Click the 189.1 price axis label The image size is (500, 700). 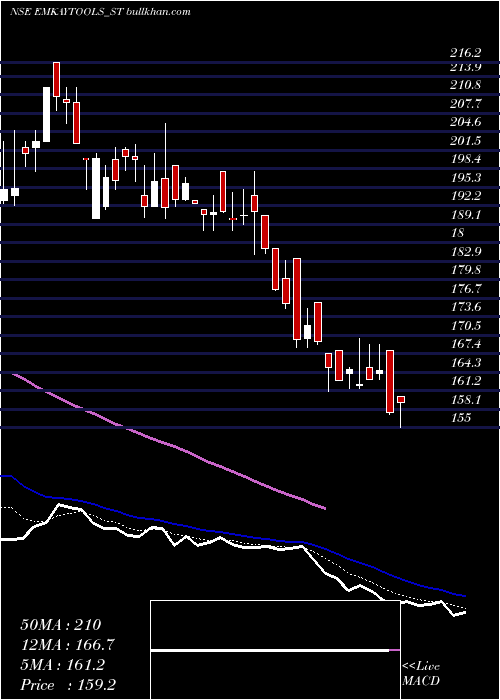tap(466, 215)
